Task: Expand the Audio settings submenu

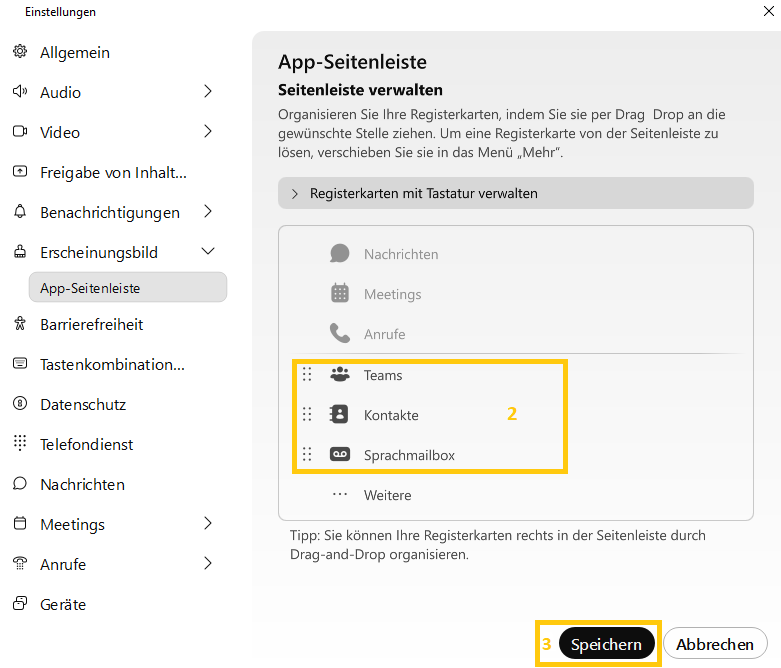Action: 208,92
